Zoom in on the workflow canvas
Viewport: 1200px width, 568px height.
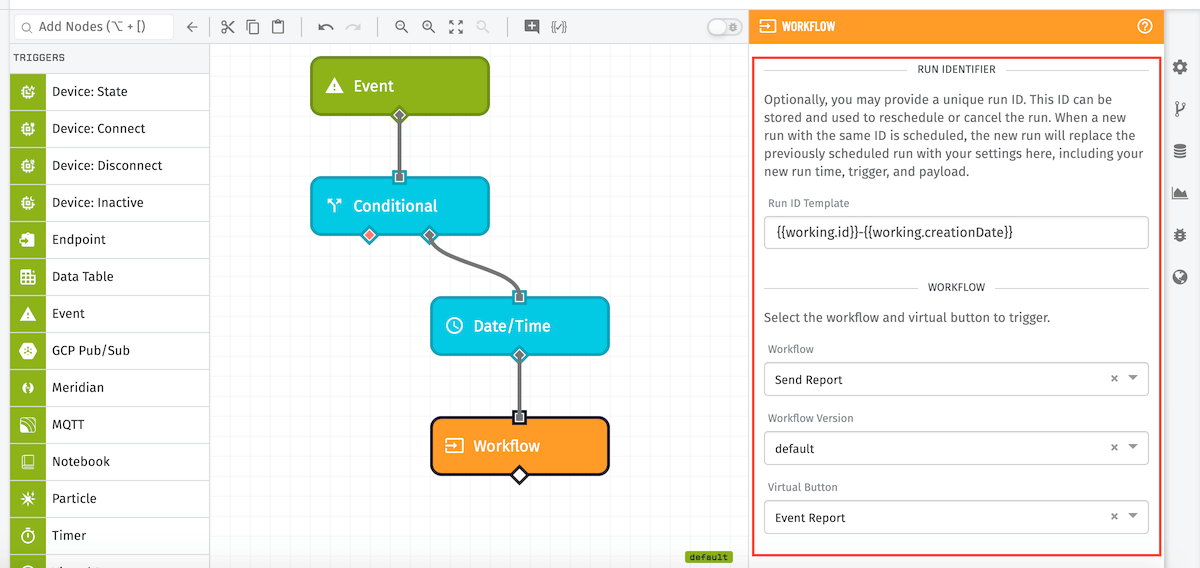tap(428, 27)
